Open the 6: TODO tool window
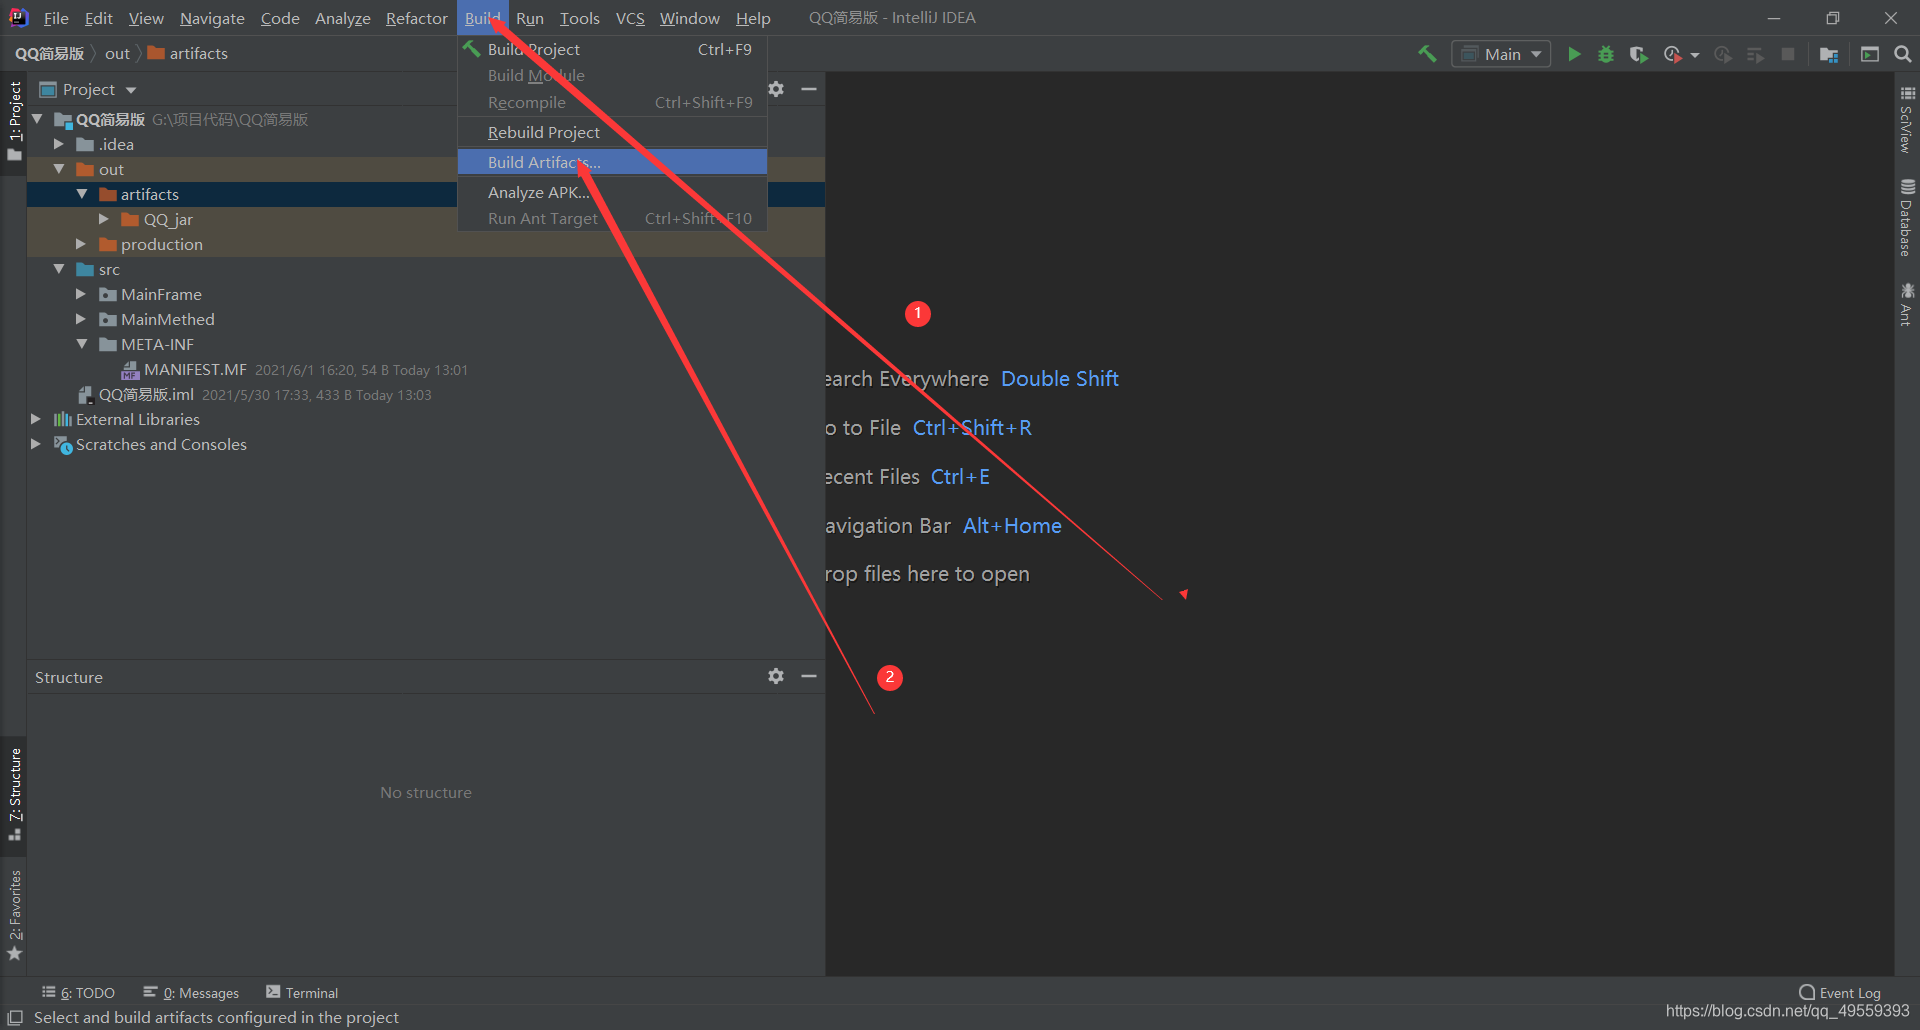 (78, 993)
